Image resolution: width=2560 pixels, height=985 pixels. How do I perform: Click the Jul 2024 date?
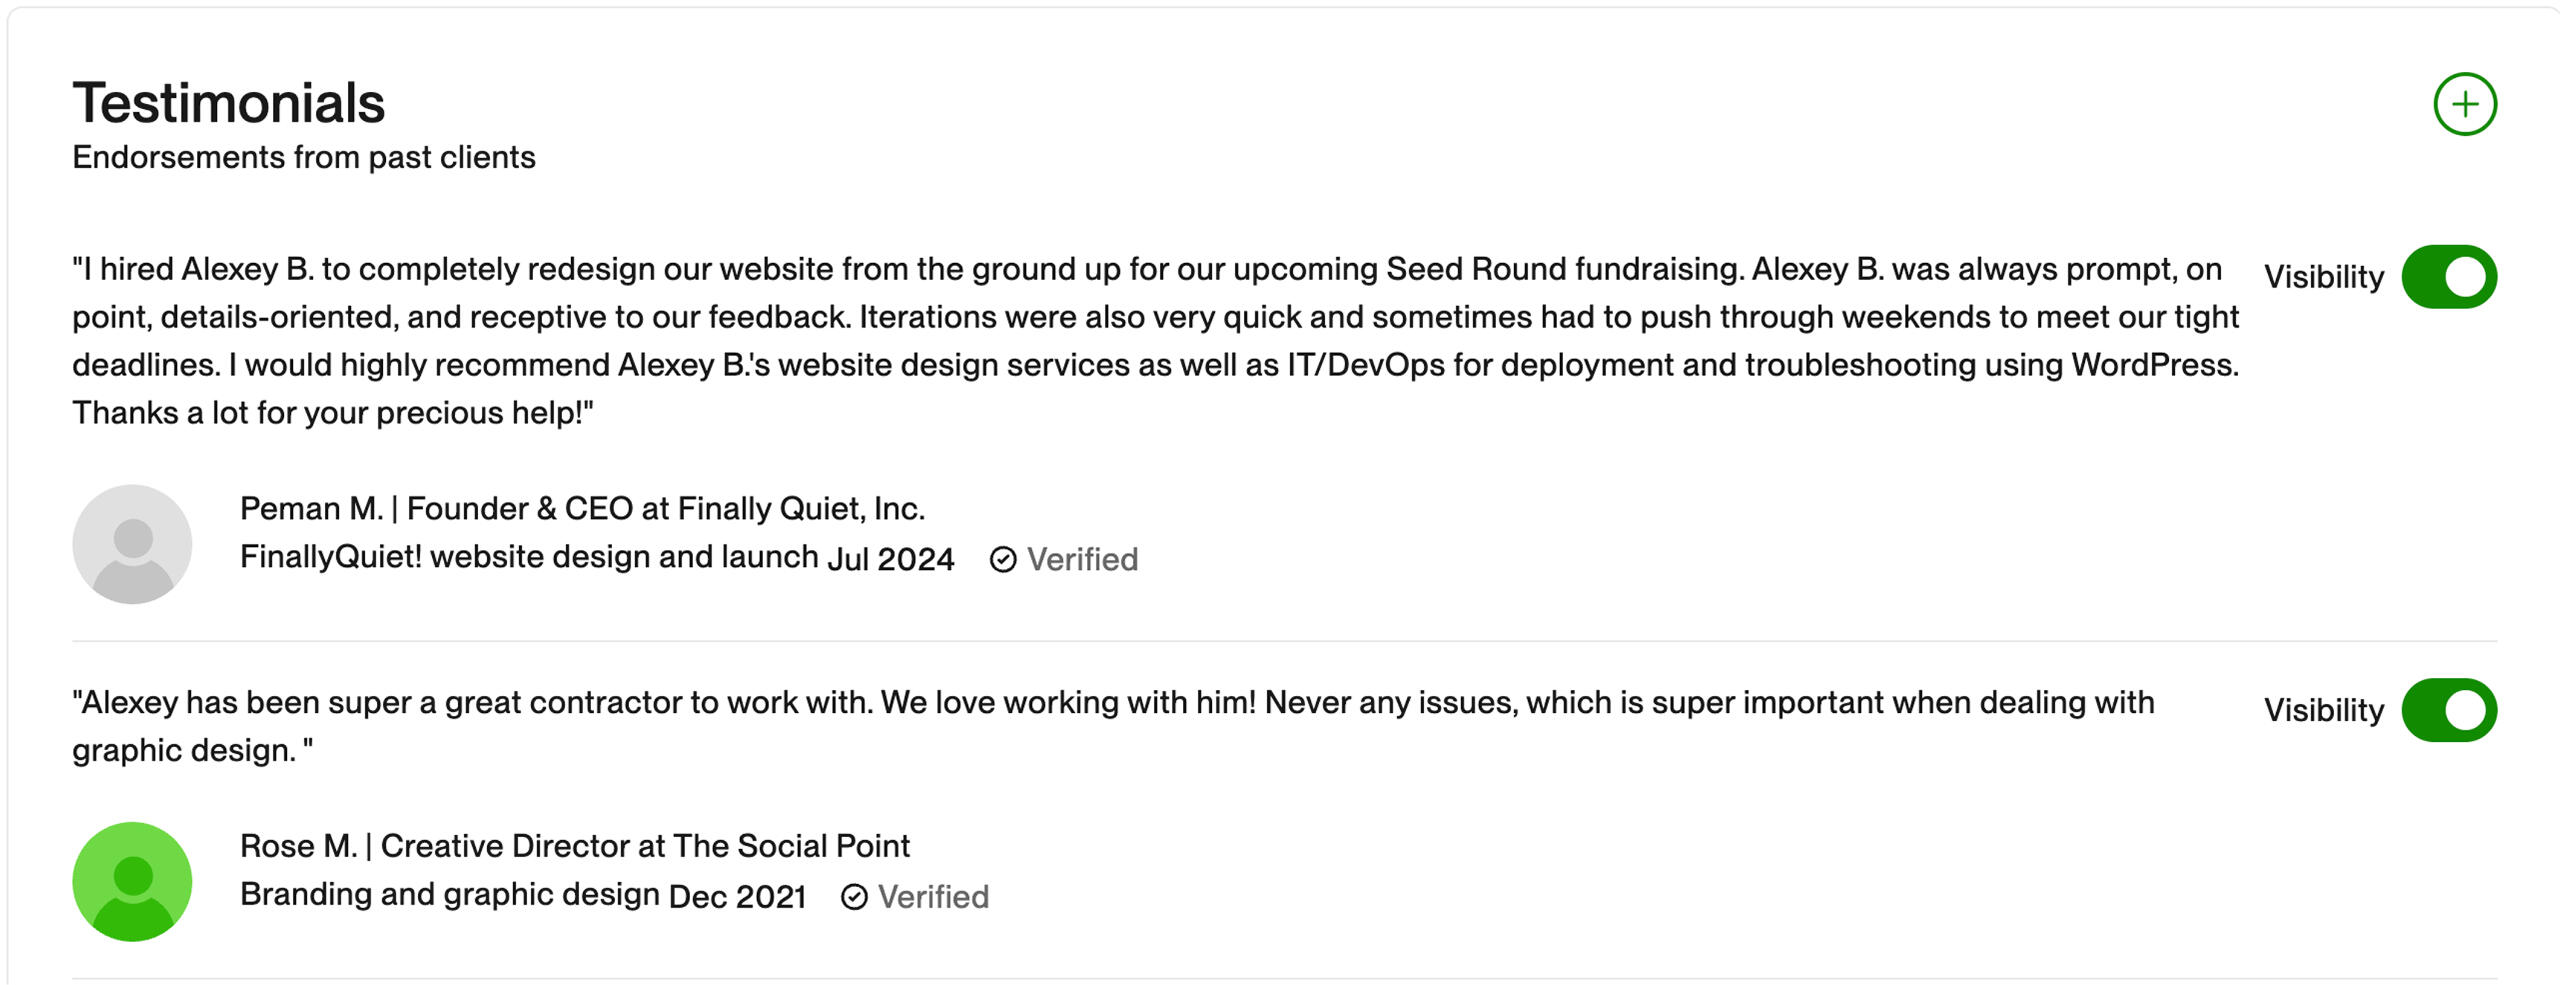890,559
